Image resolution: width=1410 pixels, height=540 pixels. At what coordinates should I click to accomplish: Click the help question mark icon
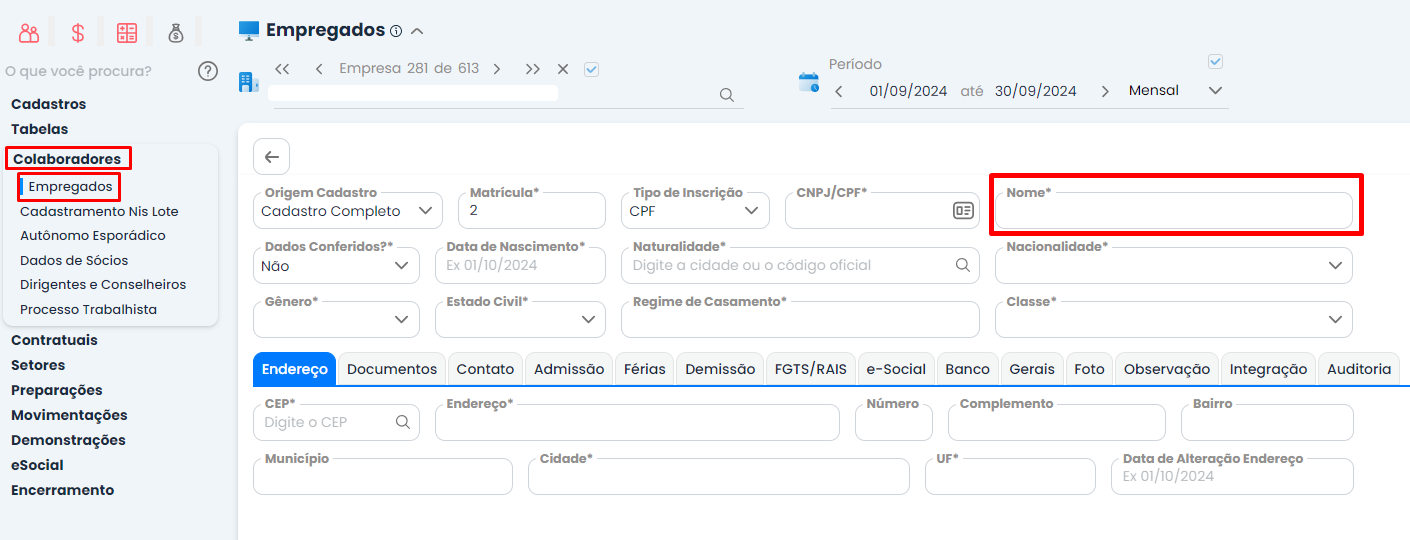pos(208,71)
